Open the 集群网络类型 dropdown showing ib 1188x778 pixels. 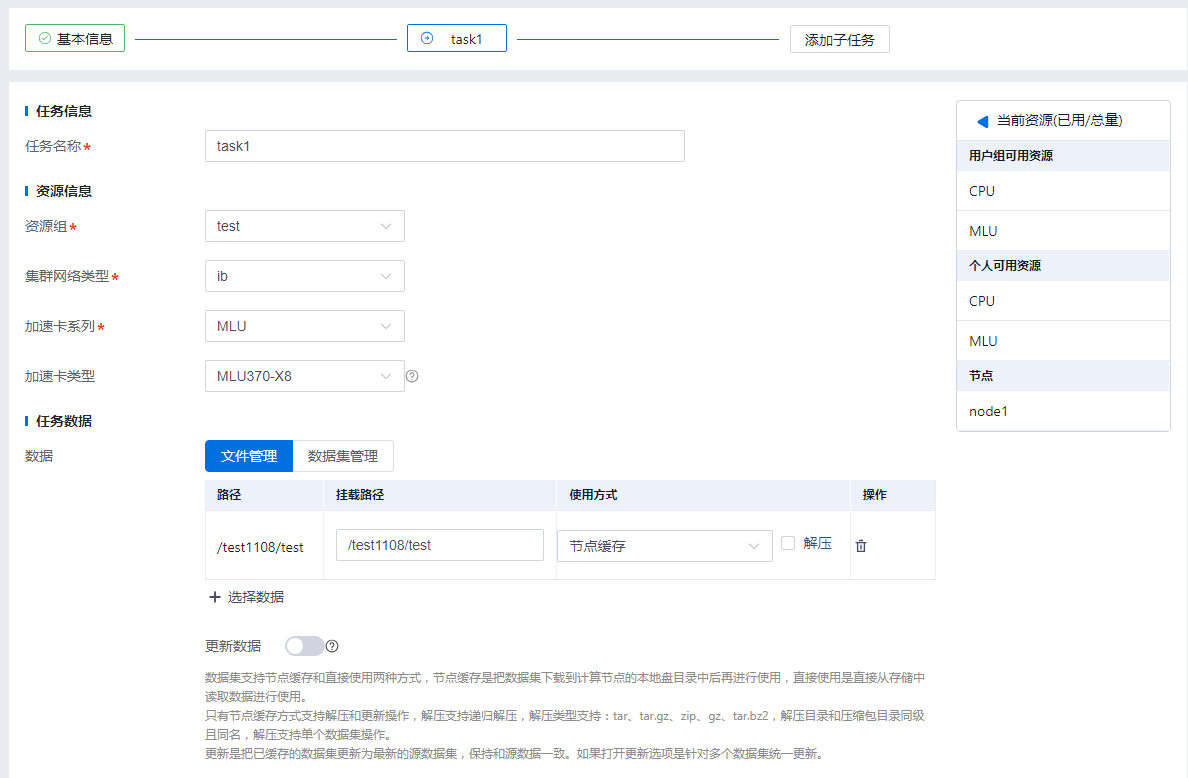(x=304, y=276)
